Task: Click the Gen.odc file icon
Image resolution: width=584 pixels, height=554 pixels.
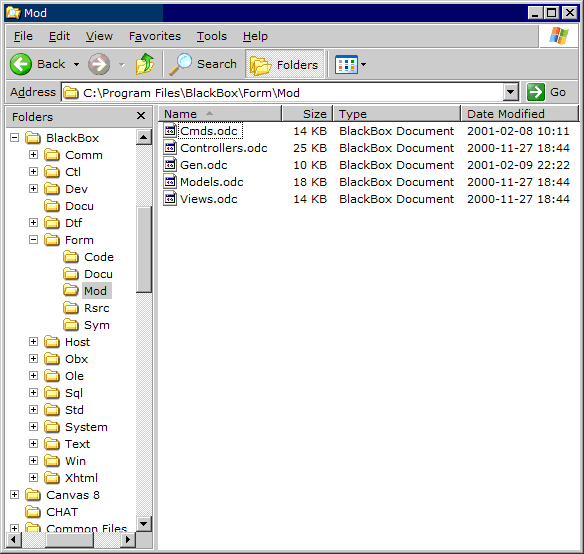Action: [170, 165]
